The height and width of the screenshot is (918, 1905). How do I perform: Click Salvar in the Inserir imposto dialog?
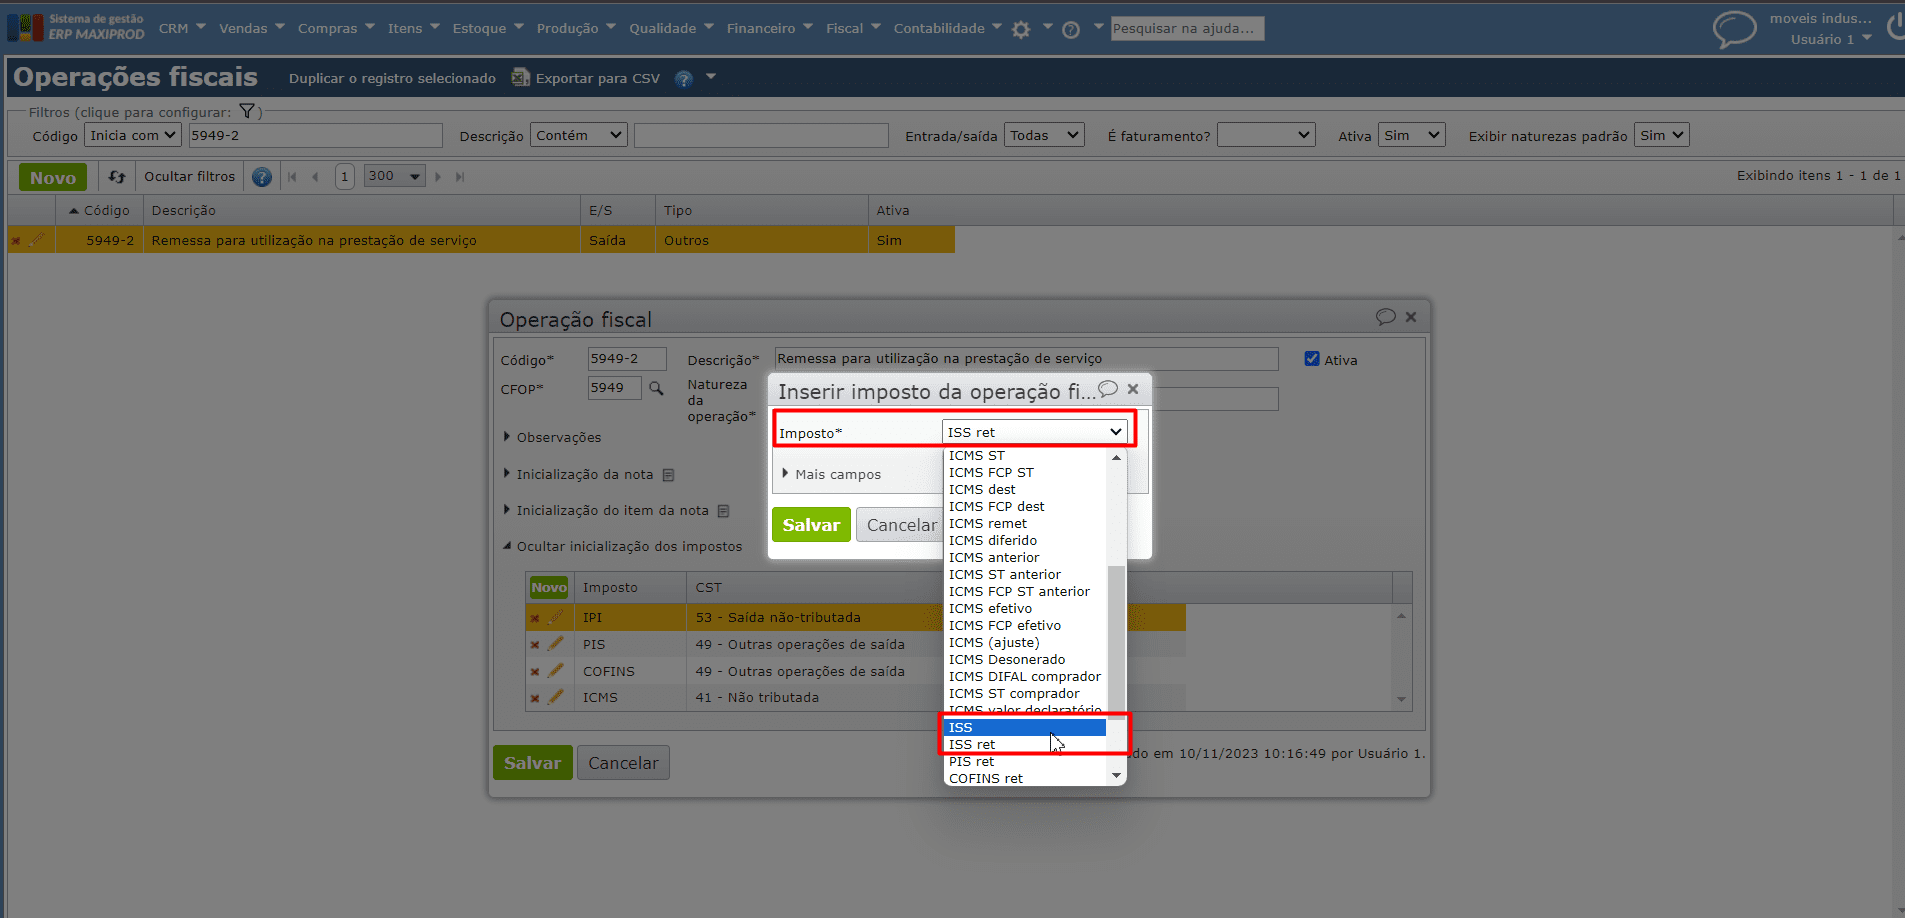point(811,525)
